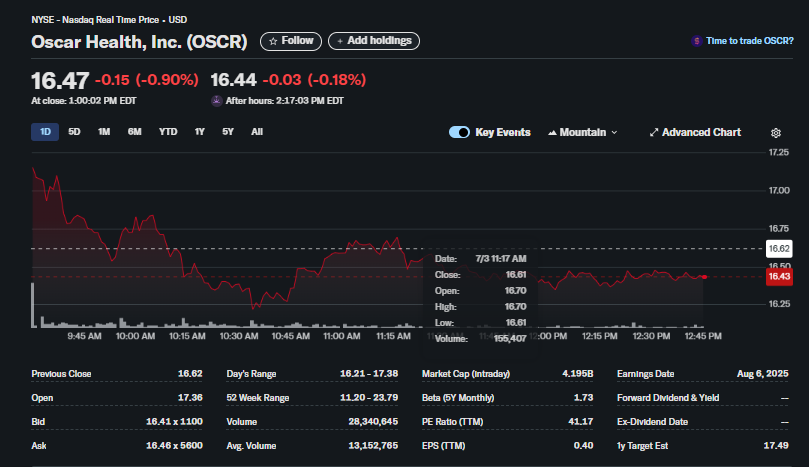Click the Ask value 16.46 x 5600
Image resolution: width=809 pixels, height=467 pixels.
pyautogui.click(x=174, y=445)
